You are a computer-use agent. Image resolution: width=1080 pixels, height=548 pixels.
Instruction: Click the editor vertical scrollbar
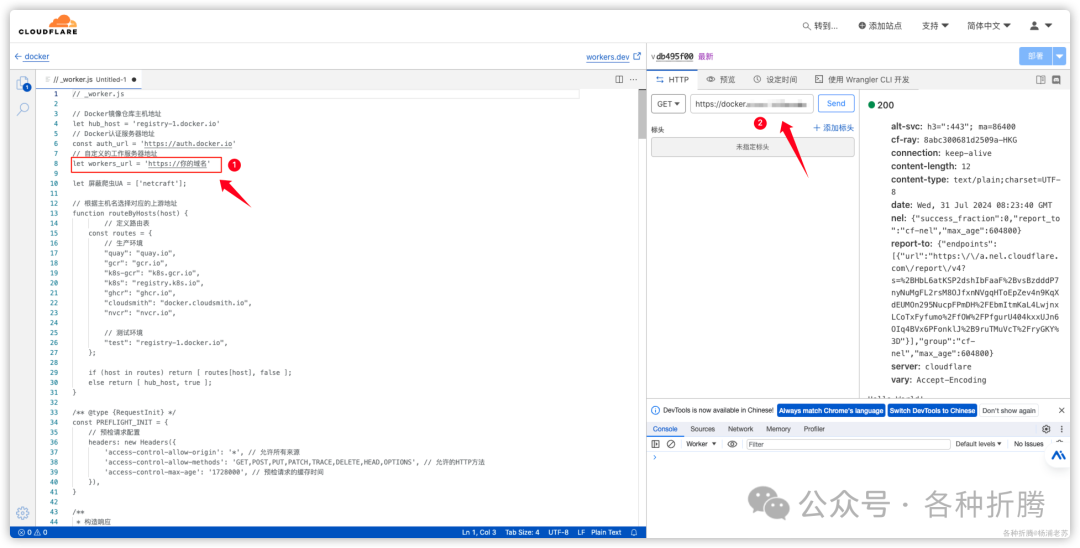pos(642,114)
